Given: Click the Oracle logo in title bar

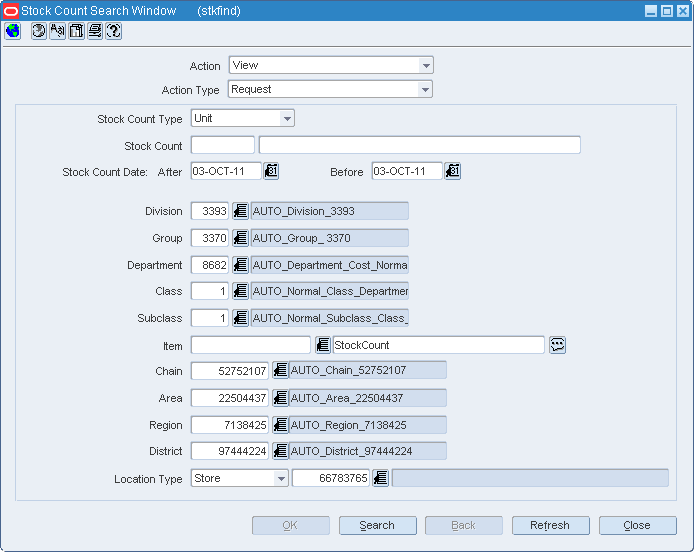Looking at the screenshot, I should [11, 11].
